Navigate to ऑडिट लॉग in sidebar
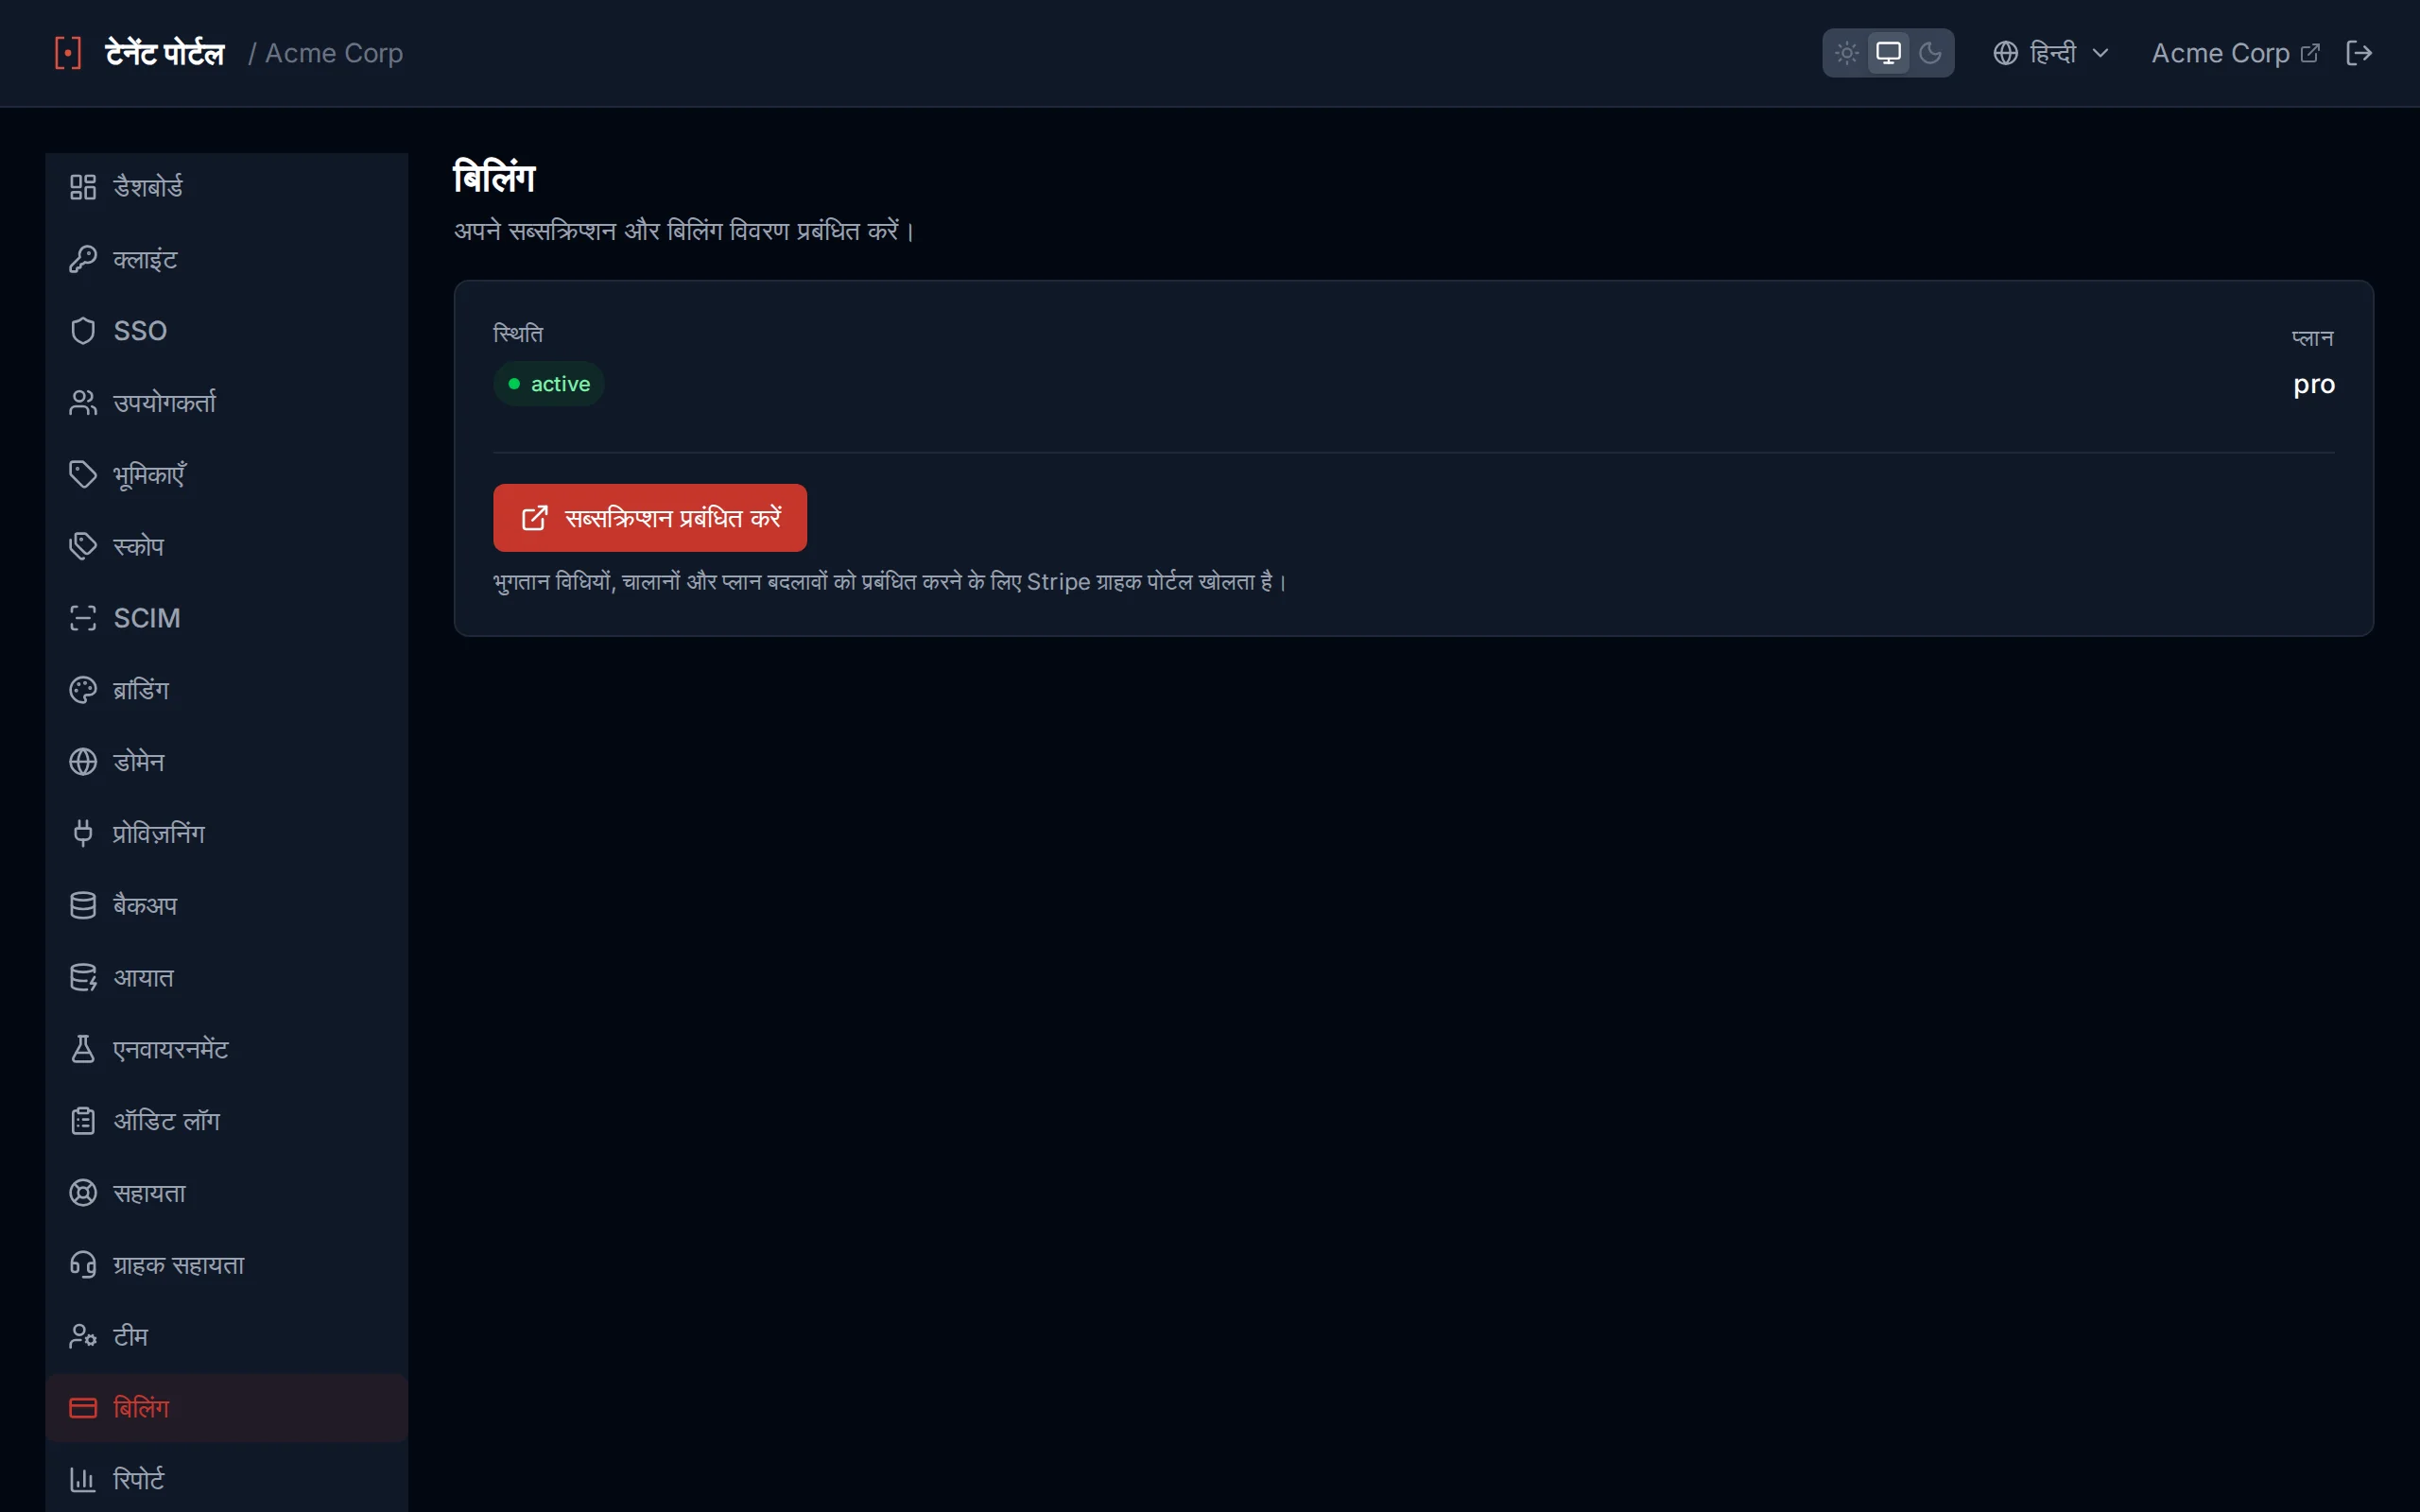Image resolution: width=2420 pixels, height=1512 pixels. [227, 1121]
